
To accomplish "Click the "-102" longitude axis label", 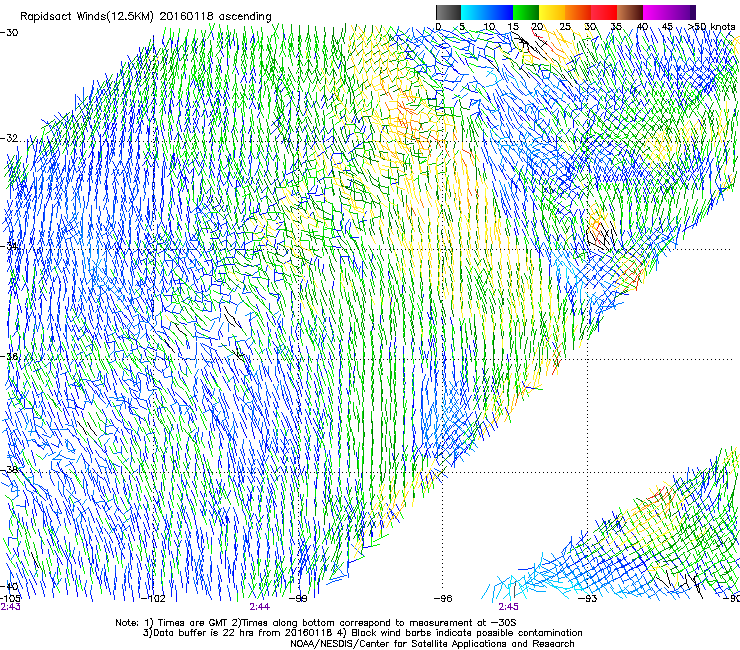I will click(x=153, y=599).
